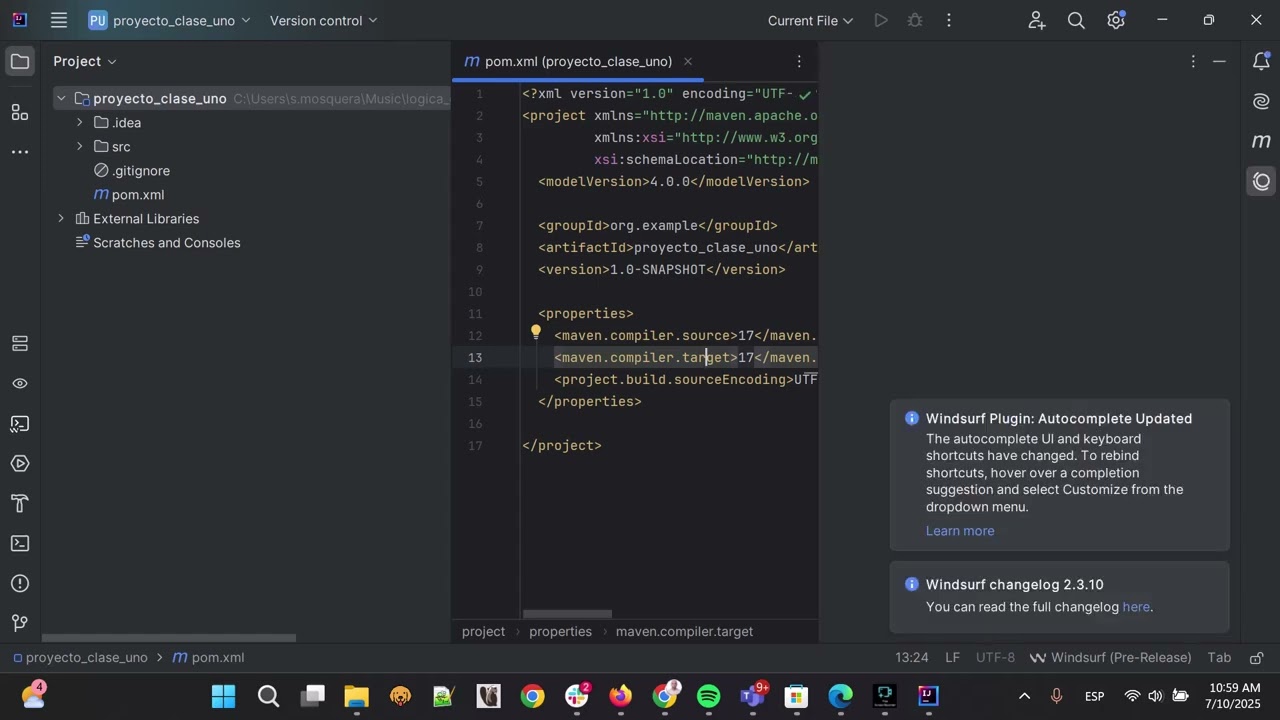Expand the src folder
The image size is (1280, 720).
(x=79, y=146)
